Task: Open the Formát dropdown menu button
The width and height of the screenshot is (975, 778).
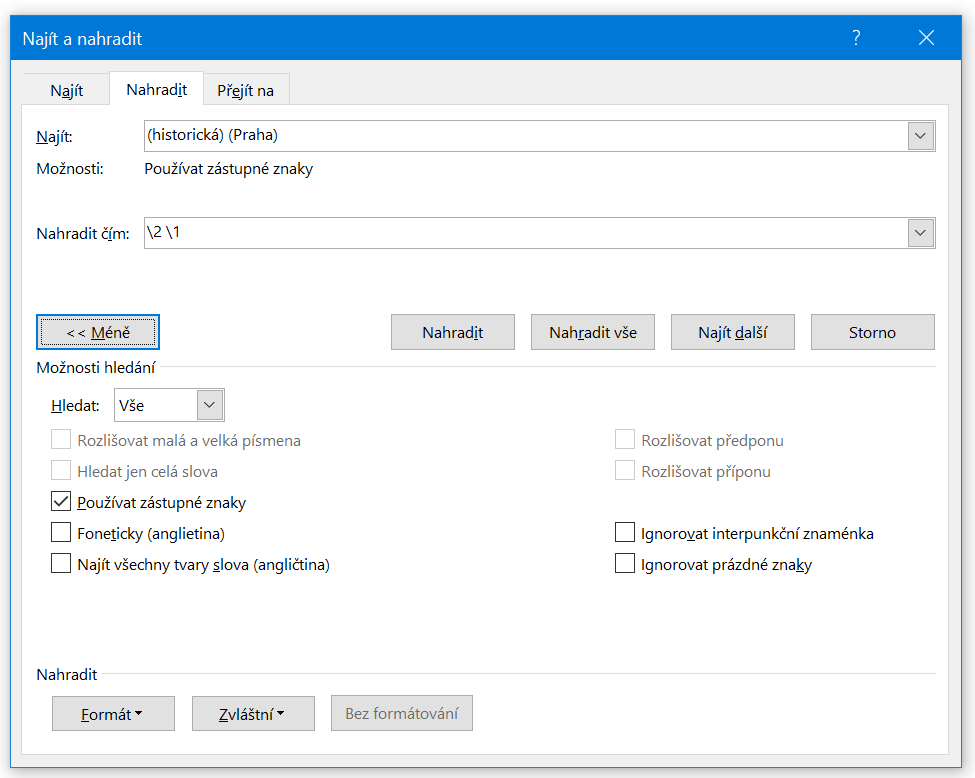Action: point(113,713)
